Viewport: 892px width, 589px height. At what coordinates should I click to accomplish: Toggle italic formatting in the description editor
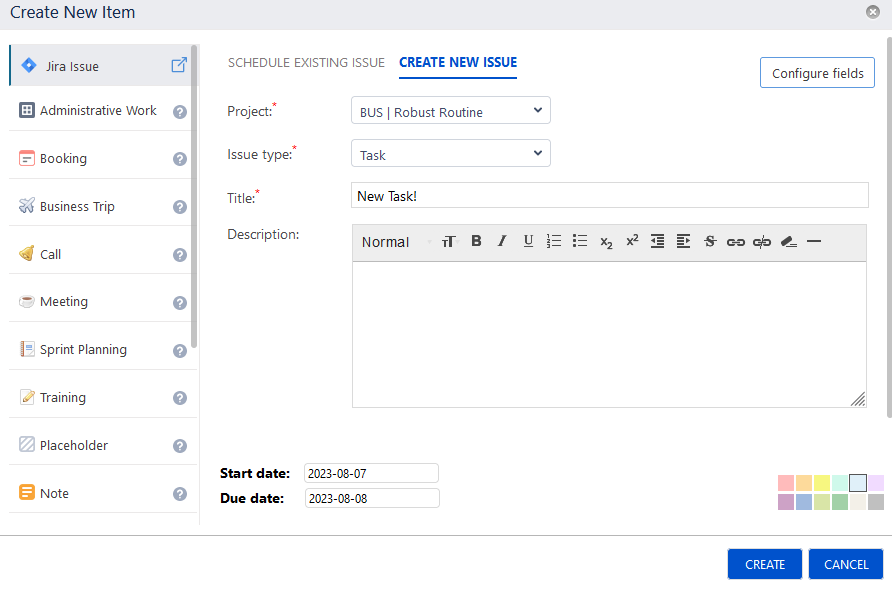pyautogui.click(x=501, y=241)
